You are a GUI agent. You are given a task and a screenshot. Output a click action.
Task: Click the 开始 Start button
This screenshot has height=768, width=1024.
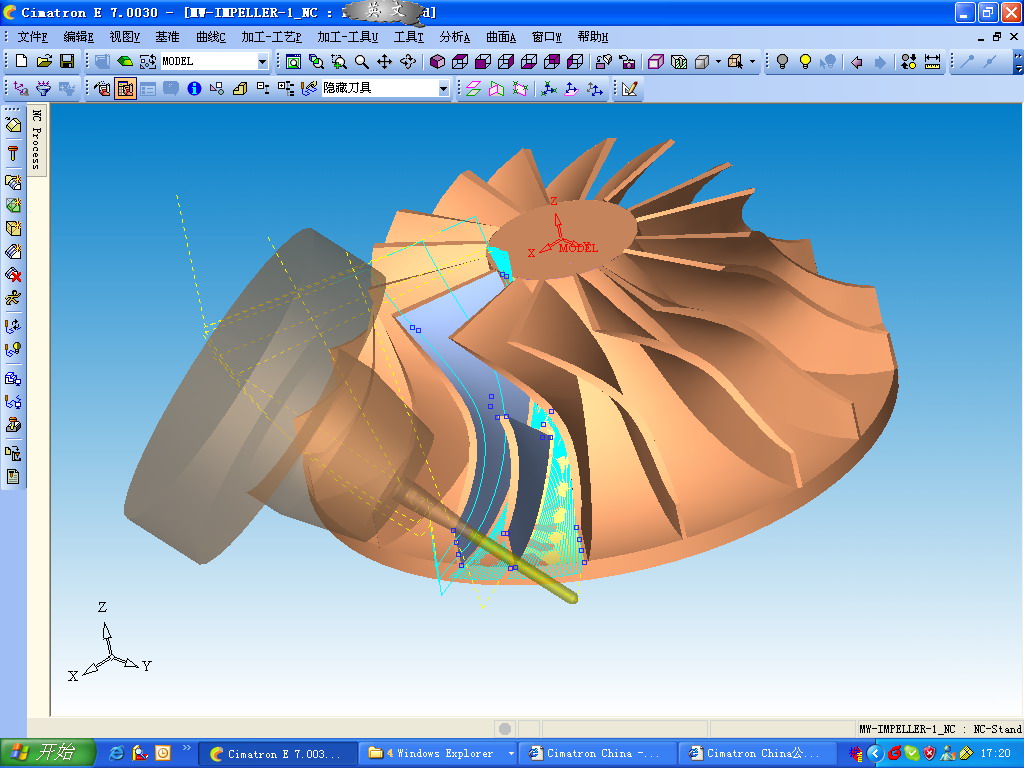tap(48, 753)
